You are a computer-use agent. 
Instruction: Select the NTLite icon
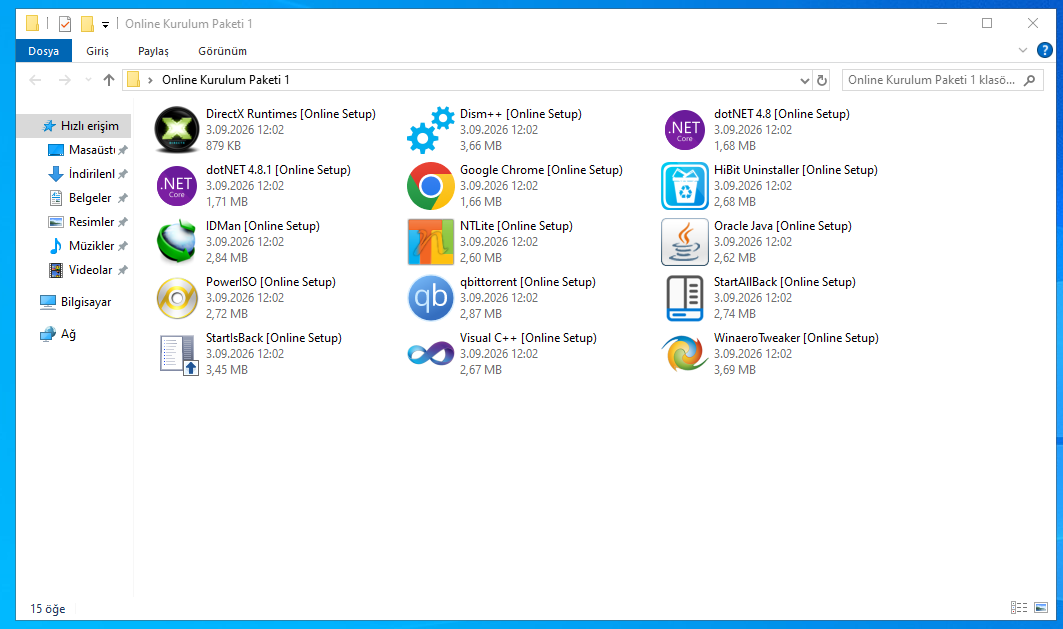click(430, 242)
